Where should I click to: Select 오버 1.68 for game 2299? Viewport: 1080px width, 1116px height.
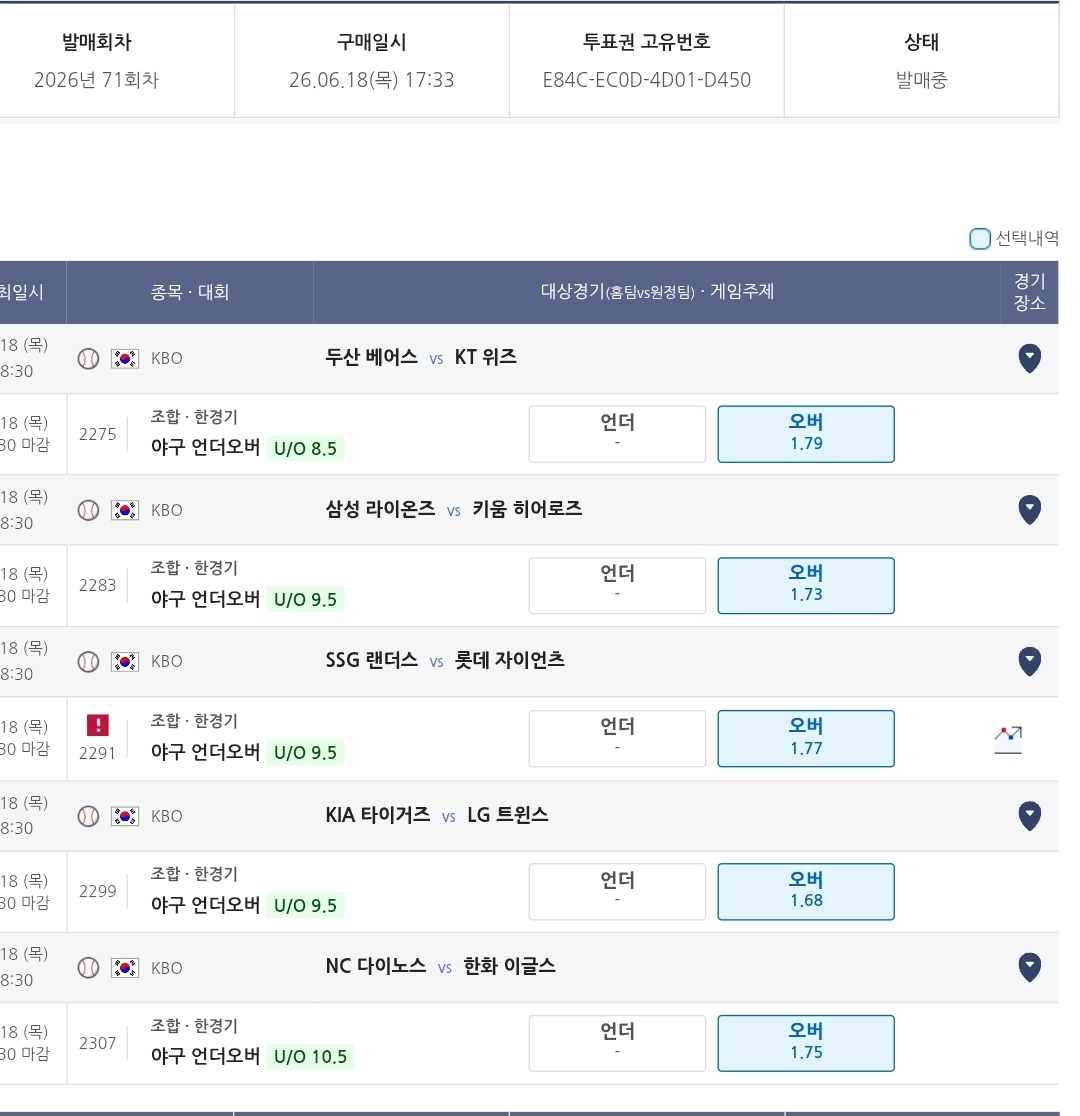coord(806,892)
